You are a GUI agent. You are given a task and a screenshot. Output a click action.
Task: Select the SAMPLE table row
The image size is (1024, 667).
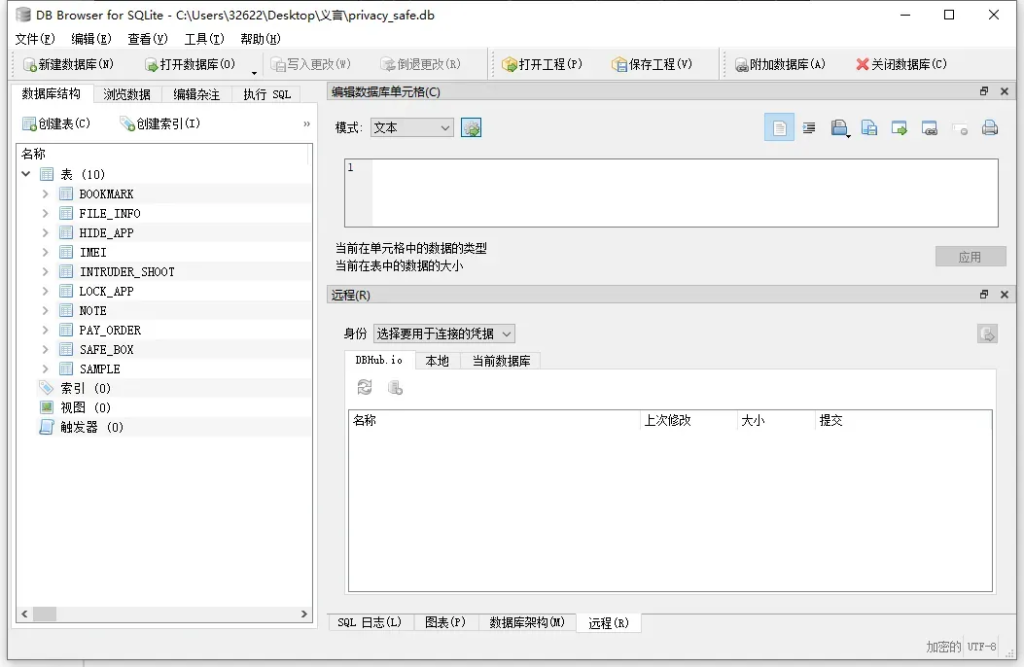(x=163, y=368)
